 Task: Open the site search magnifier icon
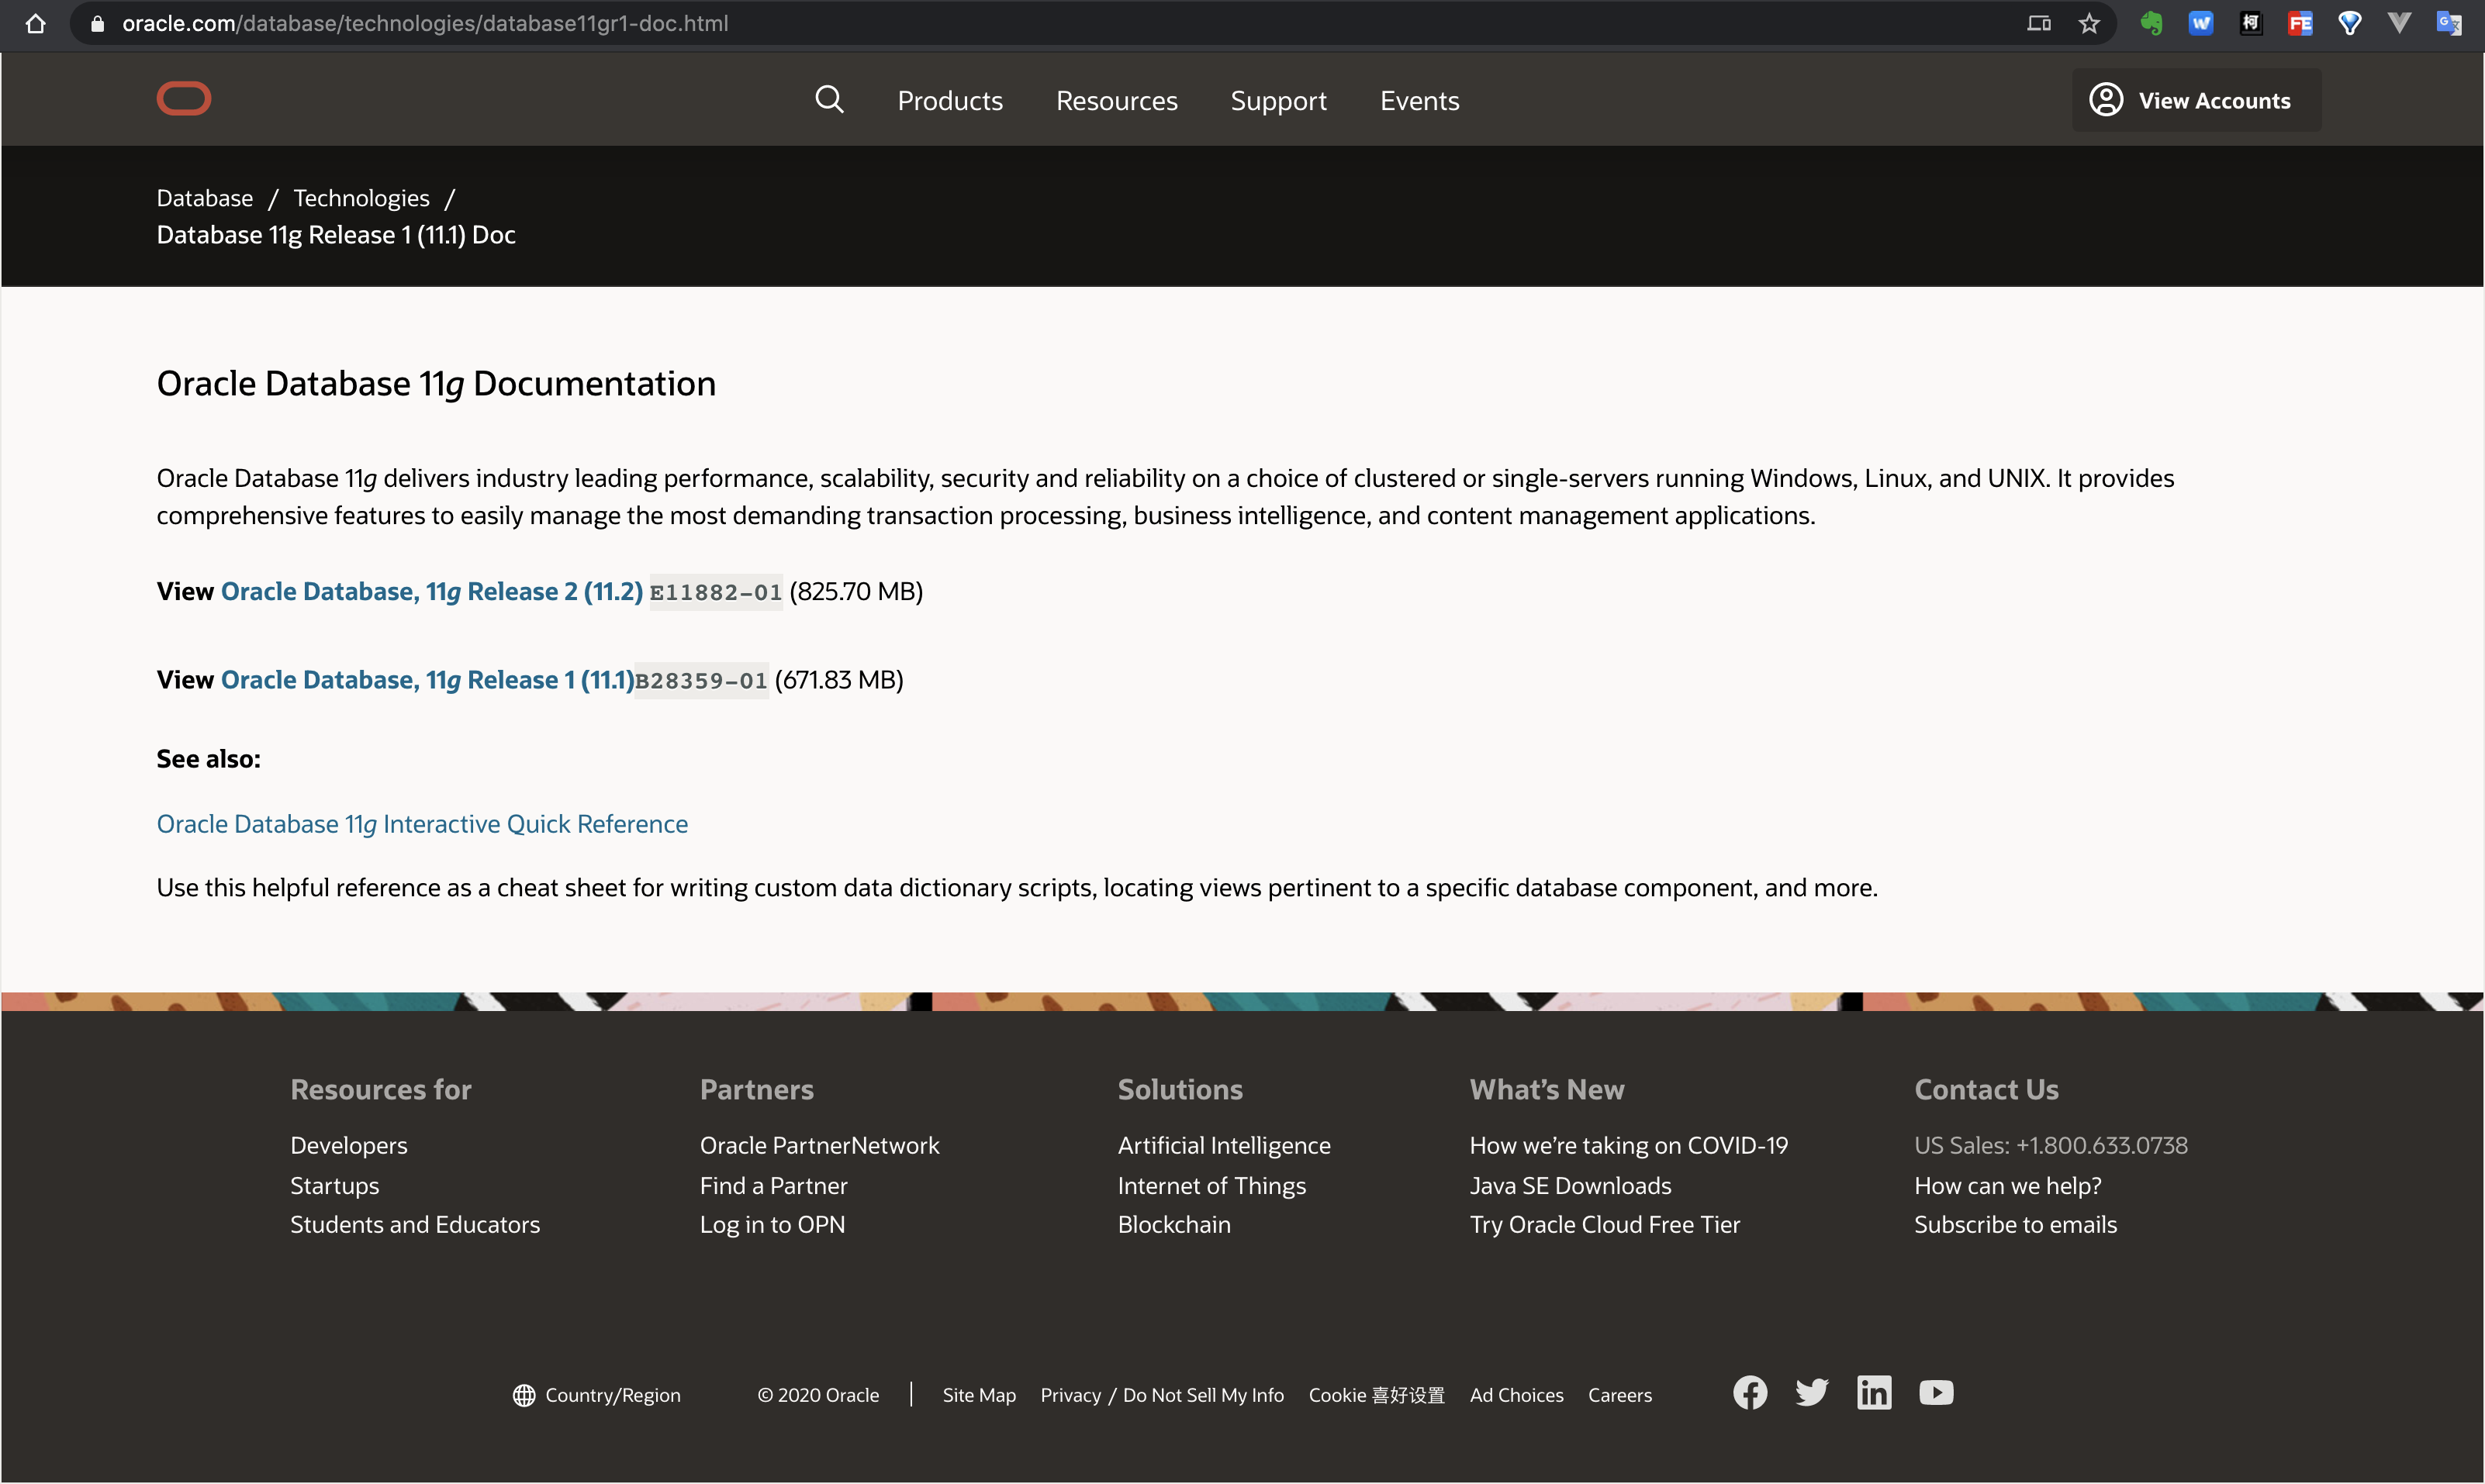click(829, 99)
